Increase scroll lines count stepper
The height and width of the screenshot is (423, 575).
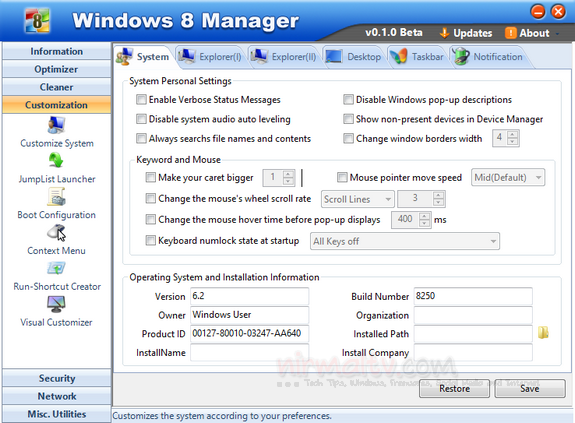pos(438,195)
